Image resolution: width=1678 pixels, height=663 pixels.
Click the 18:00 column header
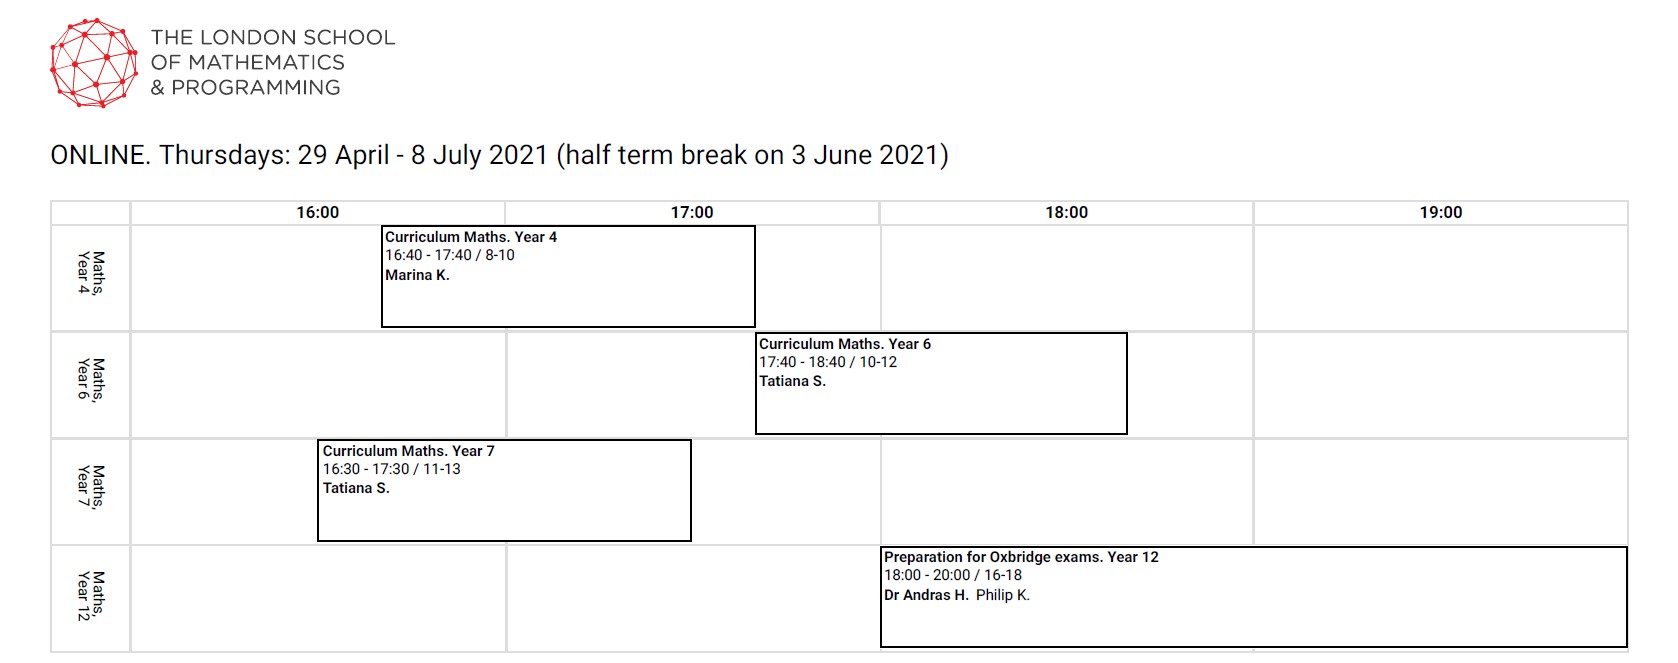pos(1067,212)
